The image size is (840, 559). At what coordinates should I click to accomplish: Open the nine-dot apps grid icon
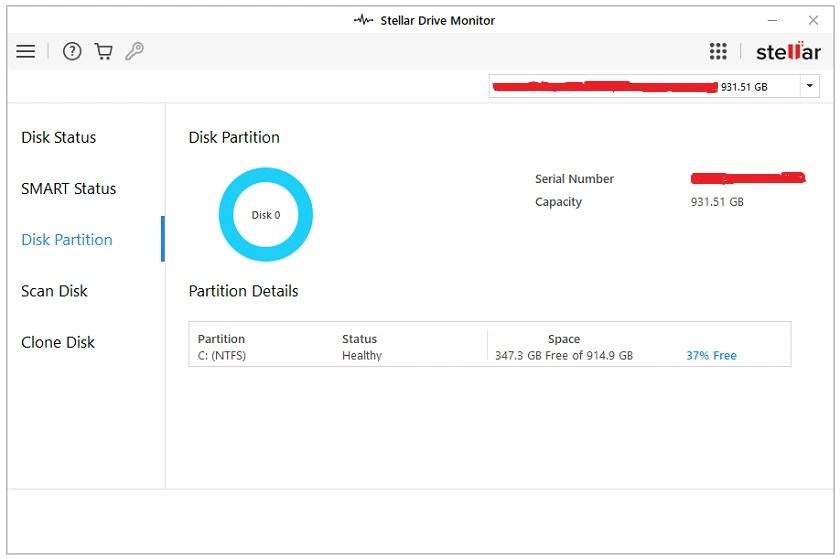[718, 51]
